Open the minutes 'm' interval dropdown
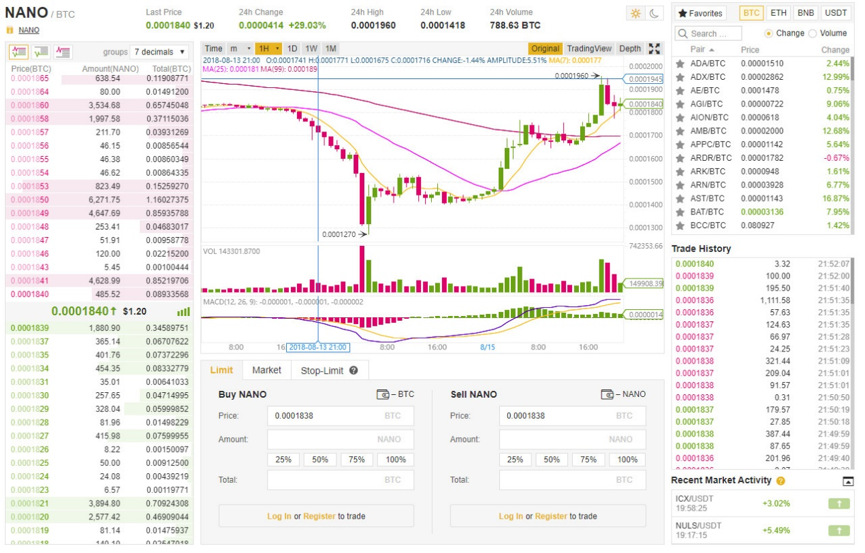The width and height of the screenshot is (865, 553). [x=241, y=49]
